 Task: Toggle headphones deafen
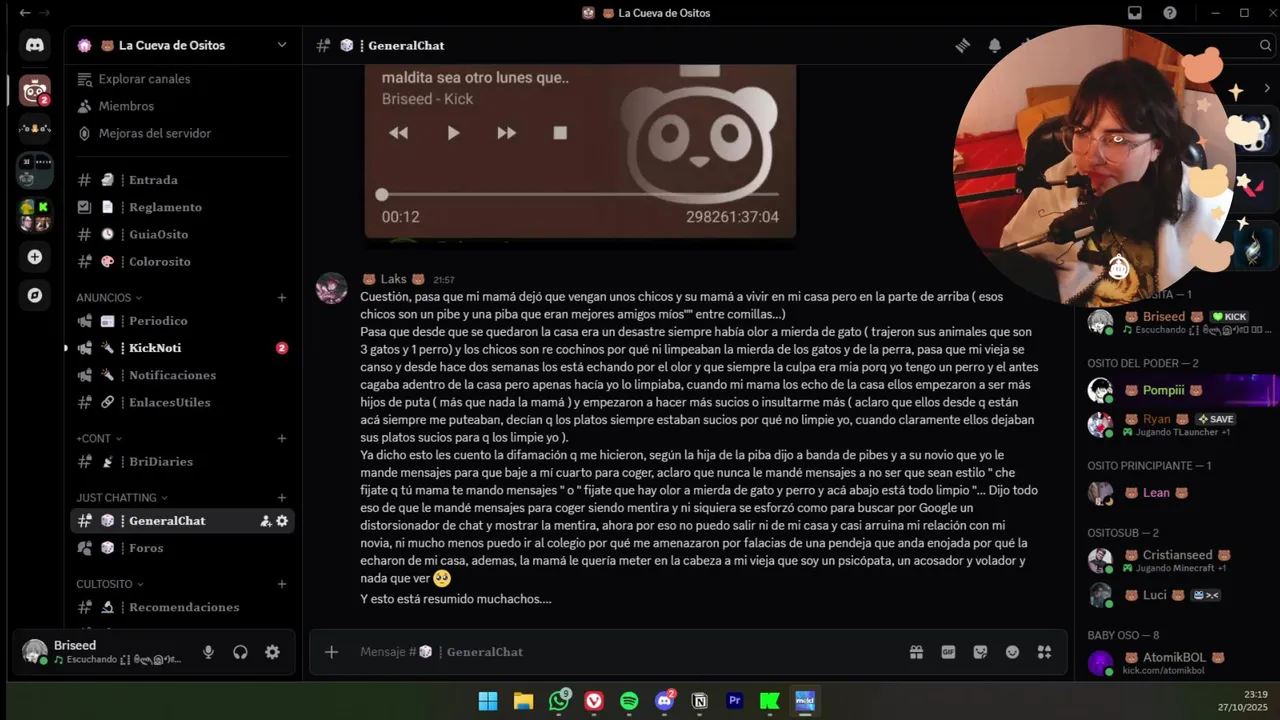[x=240, y=652]
